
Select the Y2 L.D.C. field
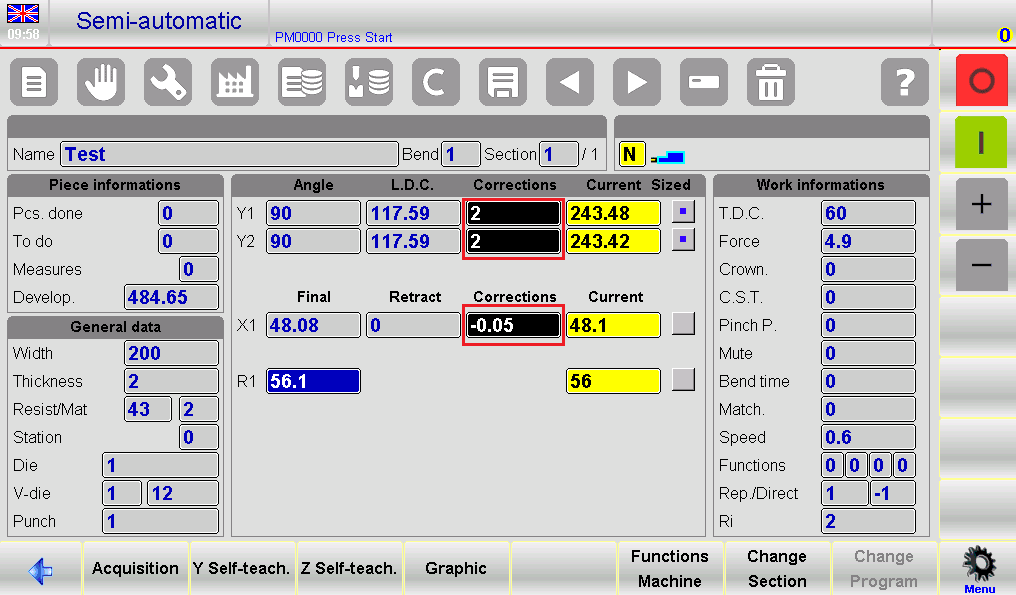click(x=413, y=241)
